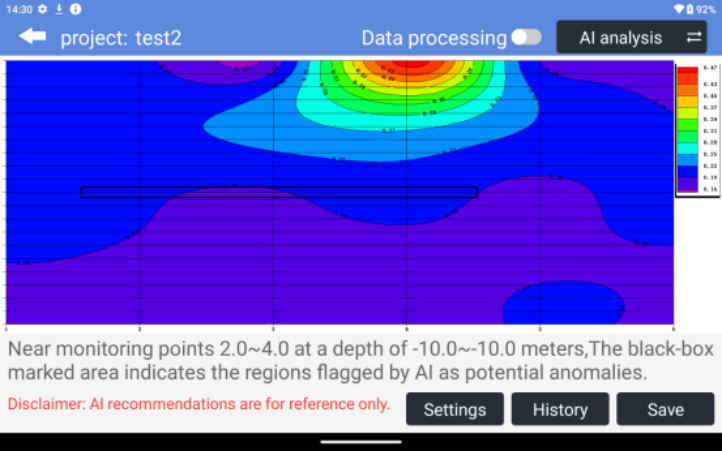
Task: Open the AI analysis mode dropdown
Action: 620,38
